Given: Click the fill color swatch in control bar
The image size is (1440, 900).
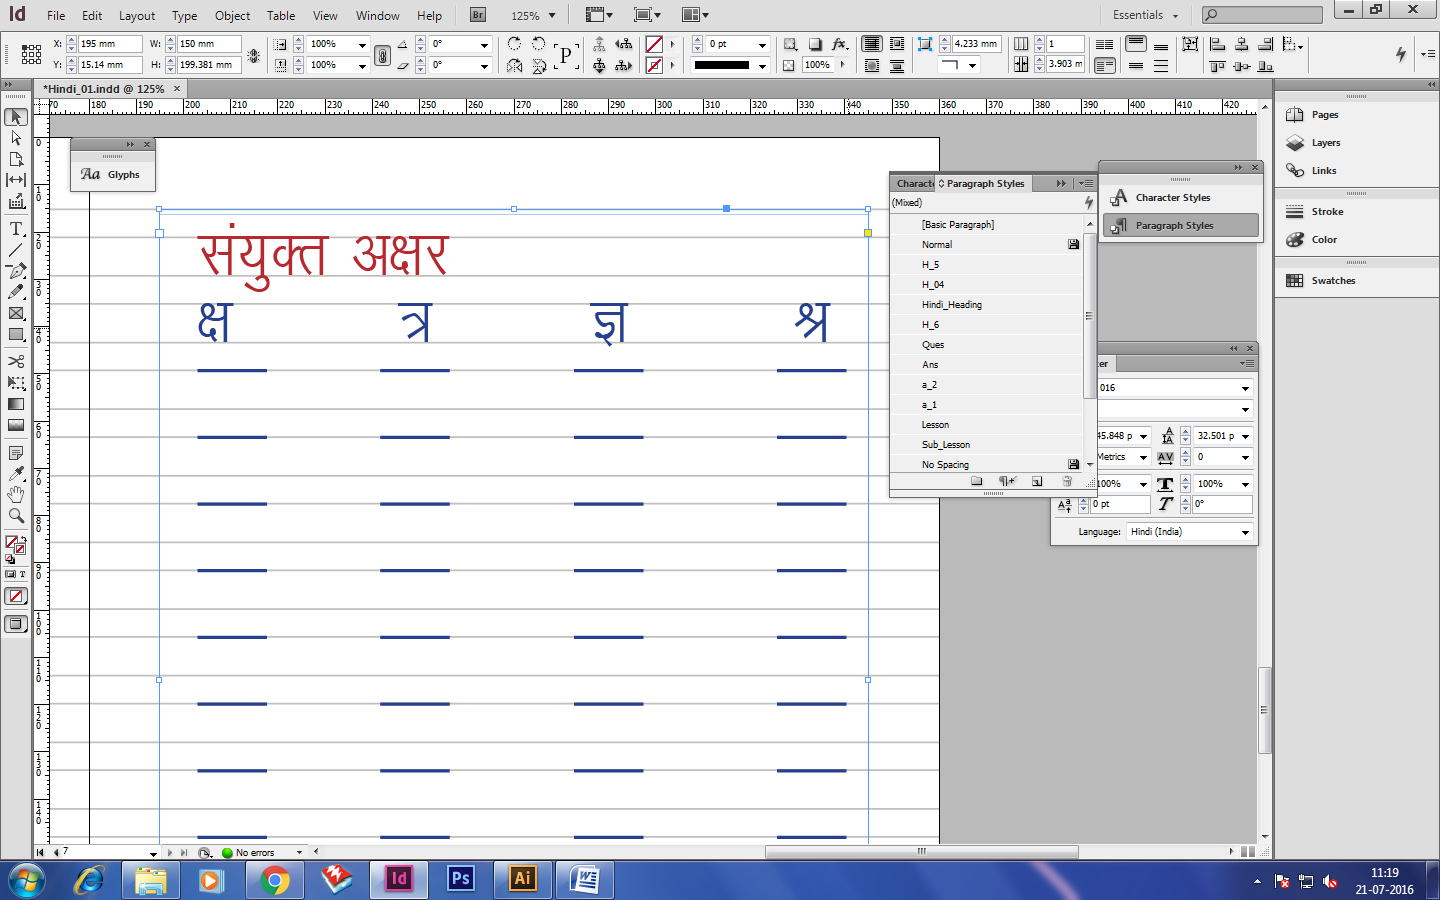Looking at the screenshot, I should coord(654,44).
